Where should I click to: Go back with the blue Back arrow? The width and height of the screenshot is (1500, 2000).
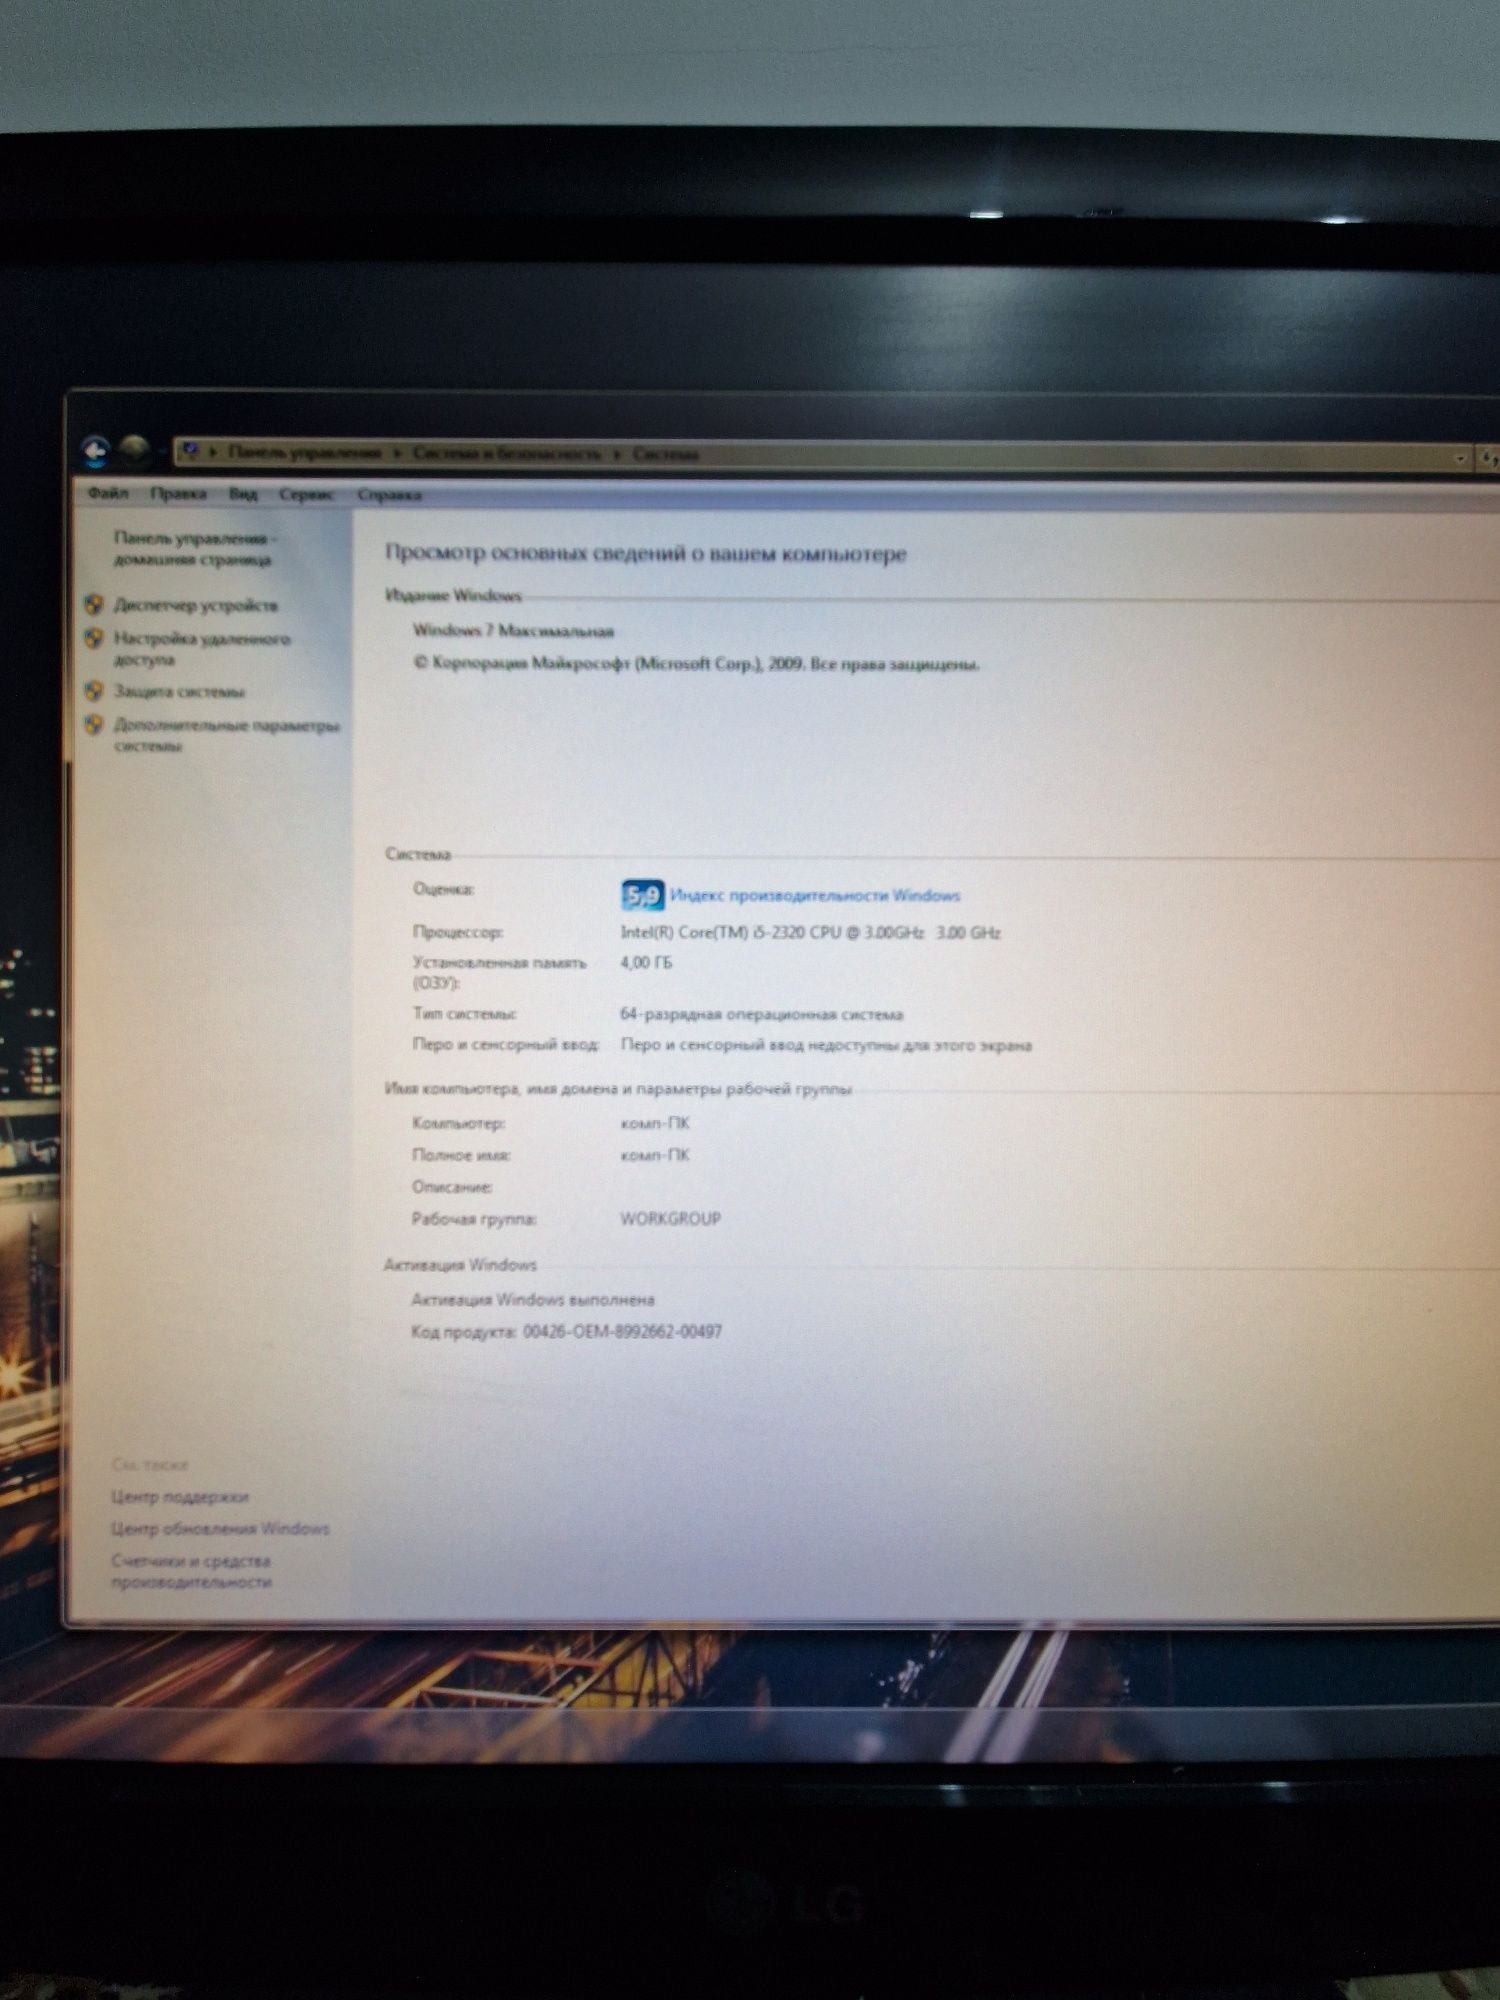pyautogui.click(x=96, y=452)
